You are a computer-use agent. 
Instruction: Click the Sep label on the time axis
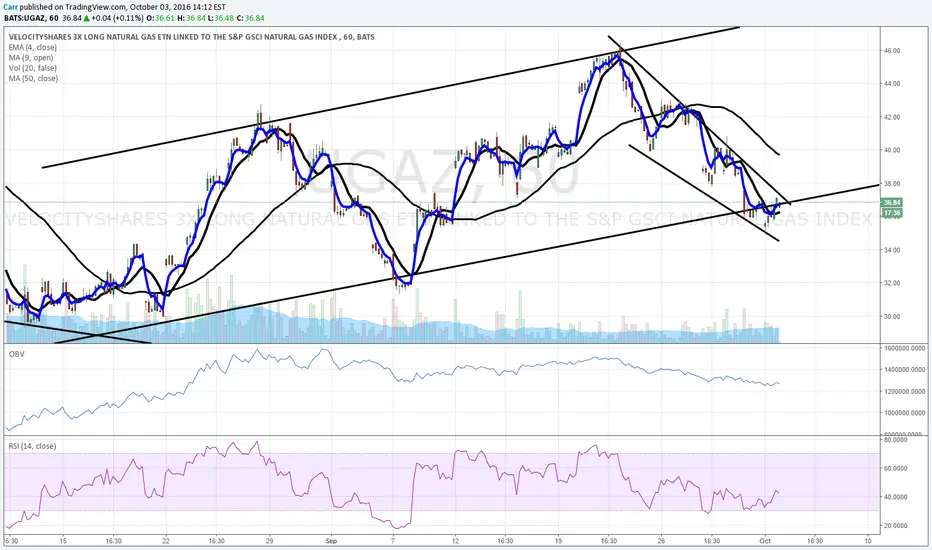point(331,541)
